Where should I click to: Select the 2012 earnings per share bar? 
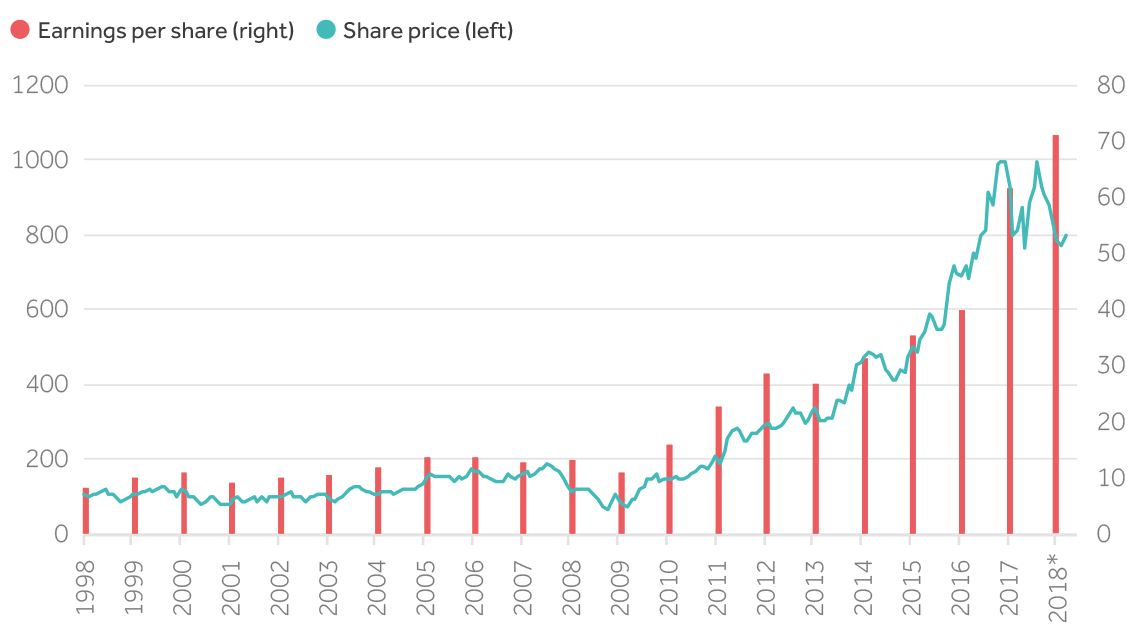click(x=766, y=453)
